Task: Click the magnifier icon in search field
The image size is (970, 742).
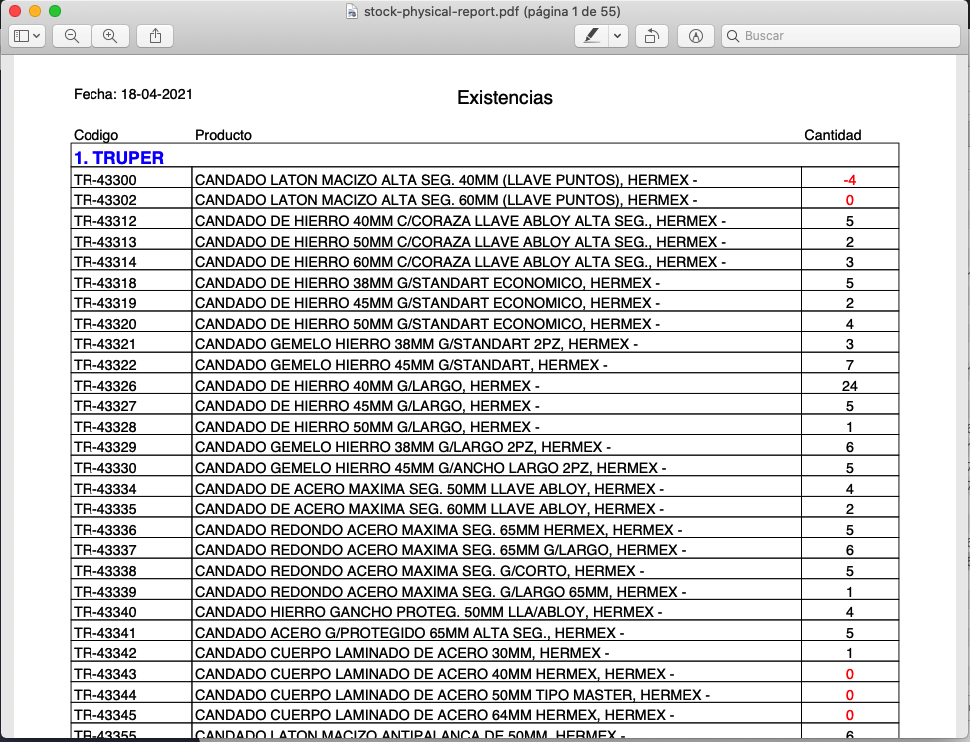Action: click(x=733, y=36)
